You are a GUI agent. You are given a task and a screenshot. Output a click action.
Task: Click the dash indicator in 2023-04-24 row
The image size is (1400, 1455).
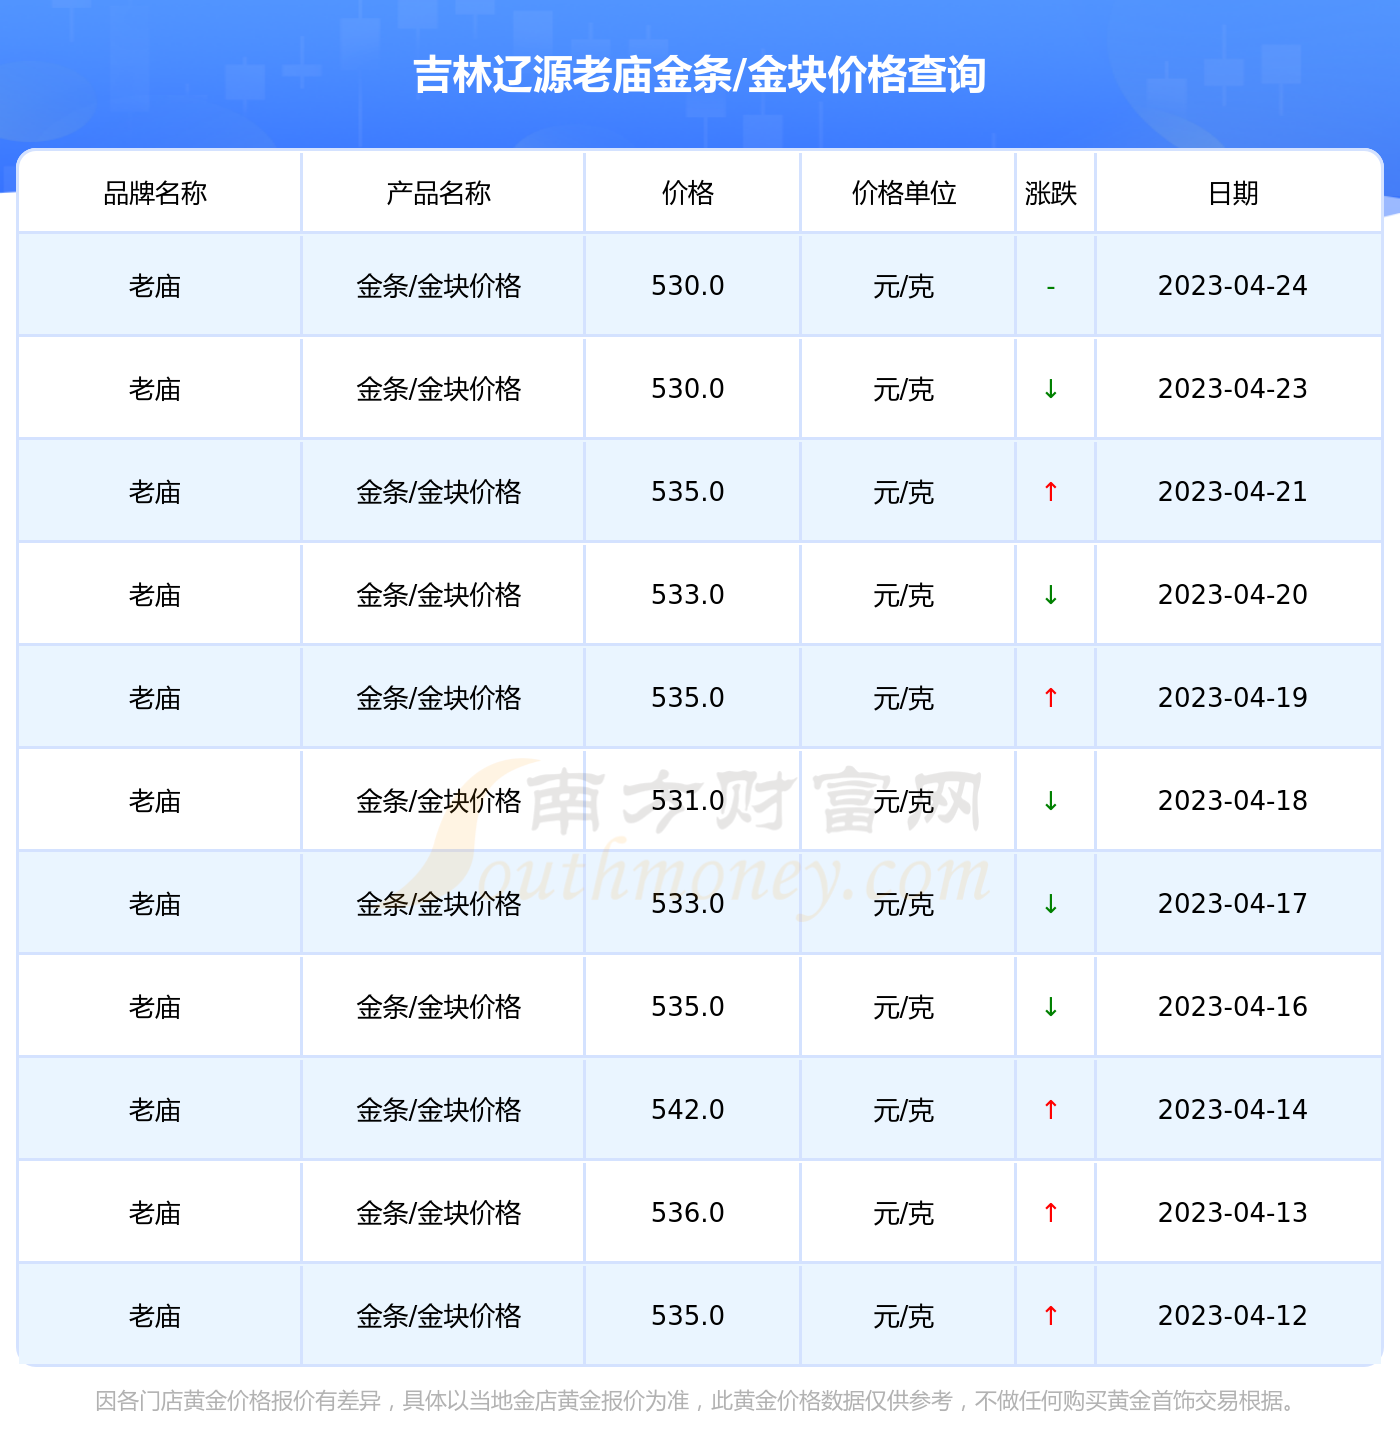pyautogui.click(x=1051, y=288)
